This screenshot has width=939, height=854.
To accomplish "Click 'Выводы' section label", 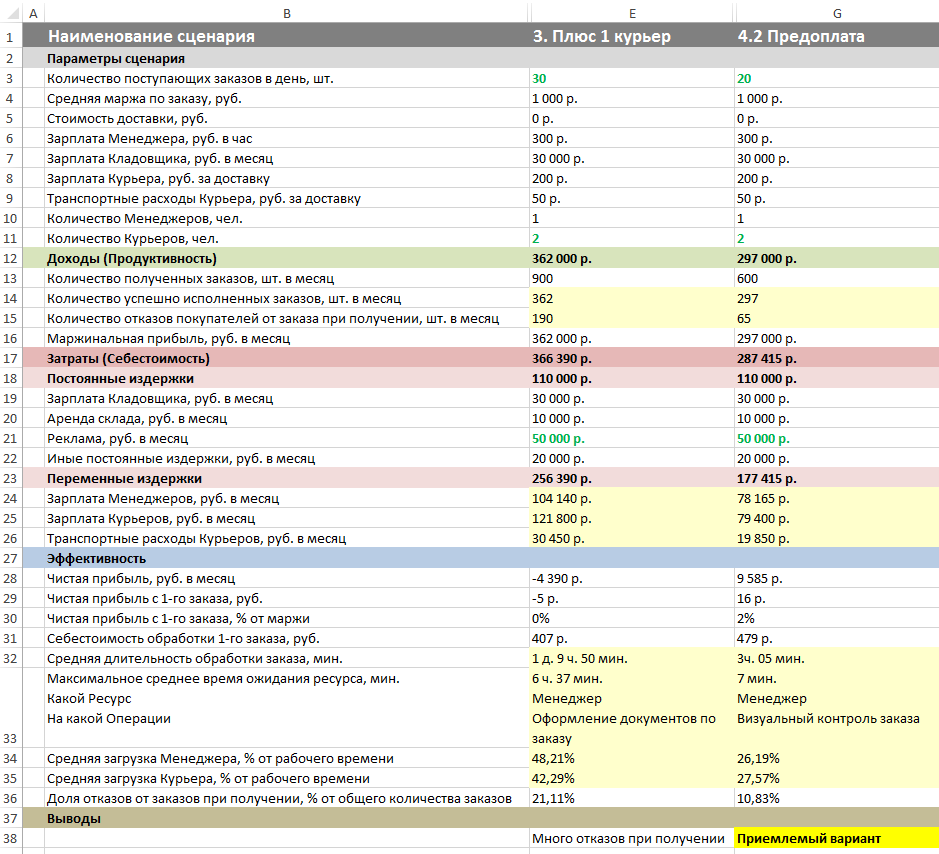I will coord(74,818).
